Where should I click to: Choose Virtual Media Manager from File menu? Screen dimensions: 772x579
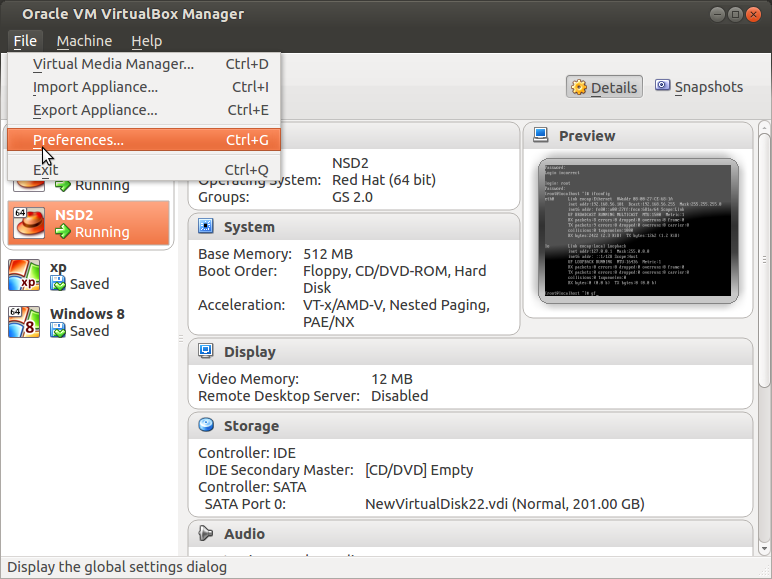pyautogui.click(x=144, y=64)
